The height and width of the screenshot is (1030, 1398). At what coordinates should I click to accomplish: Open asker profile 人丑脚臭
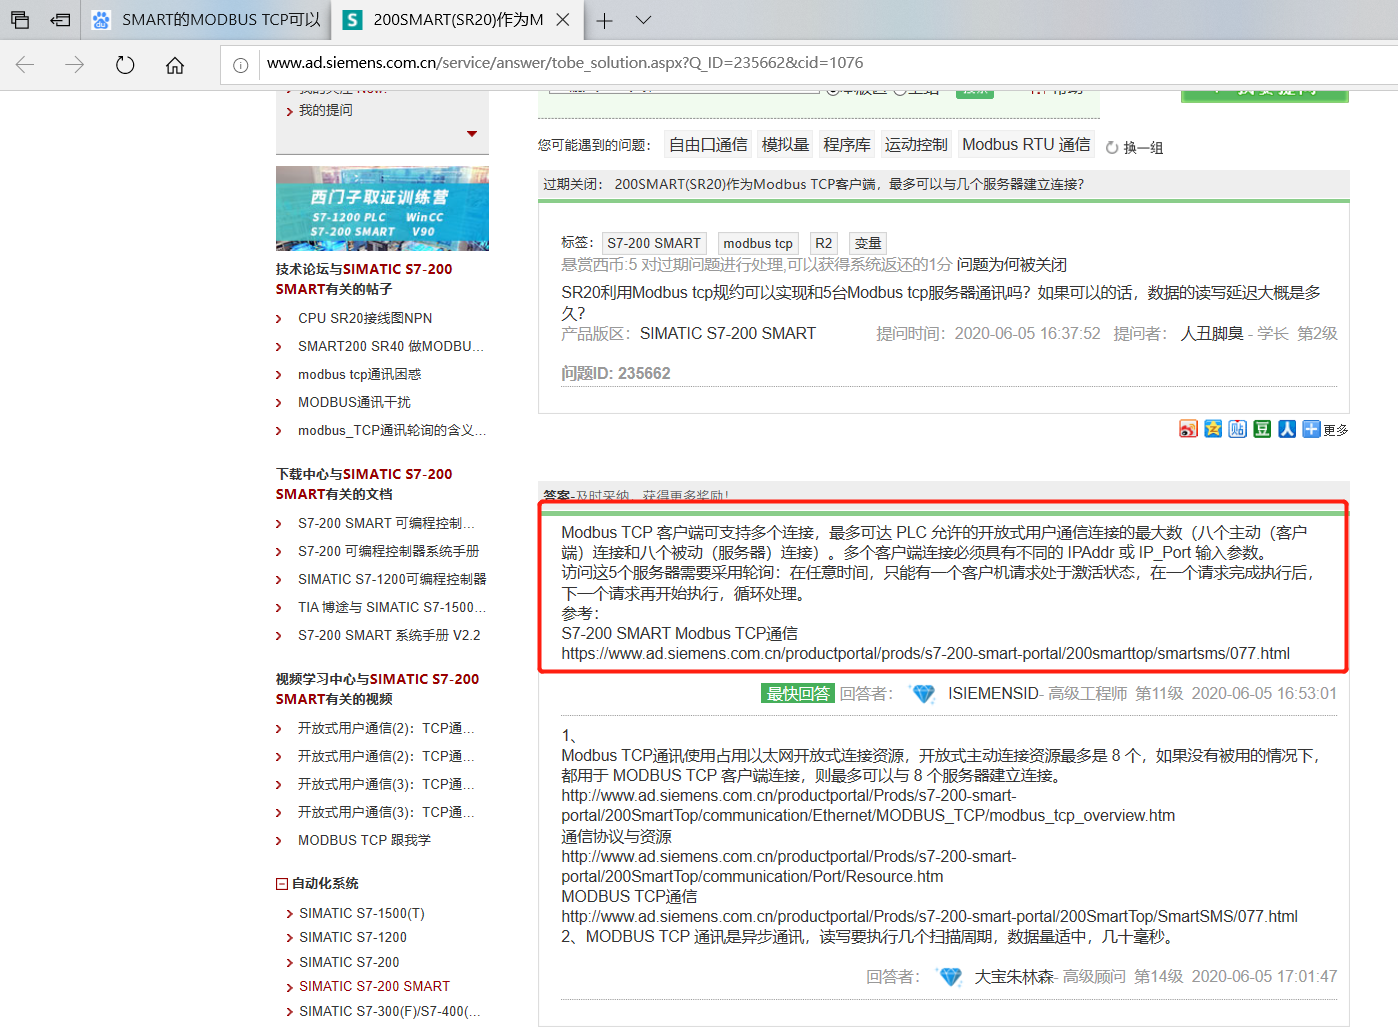pyautogui.click(x=1212, y=334)
